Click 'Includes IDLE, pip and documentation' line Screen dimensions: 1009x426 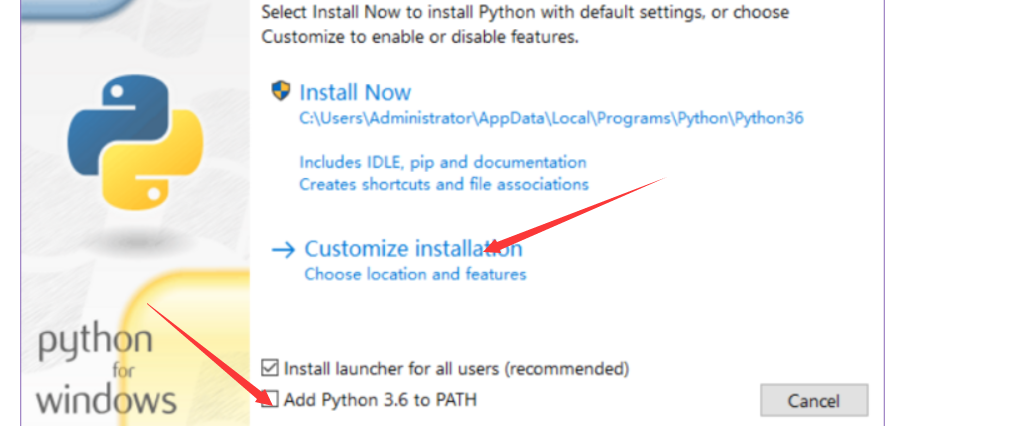(x=442, y=162)
